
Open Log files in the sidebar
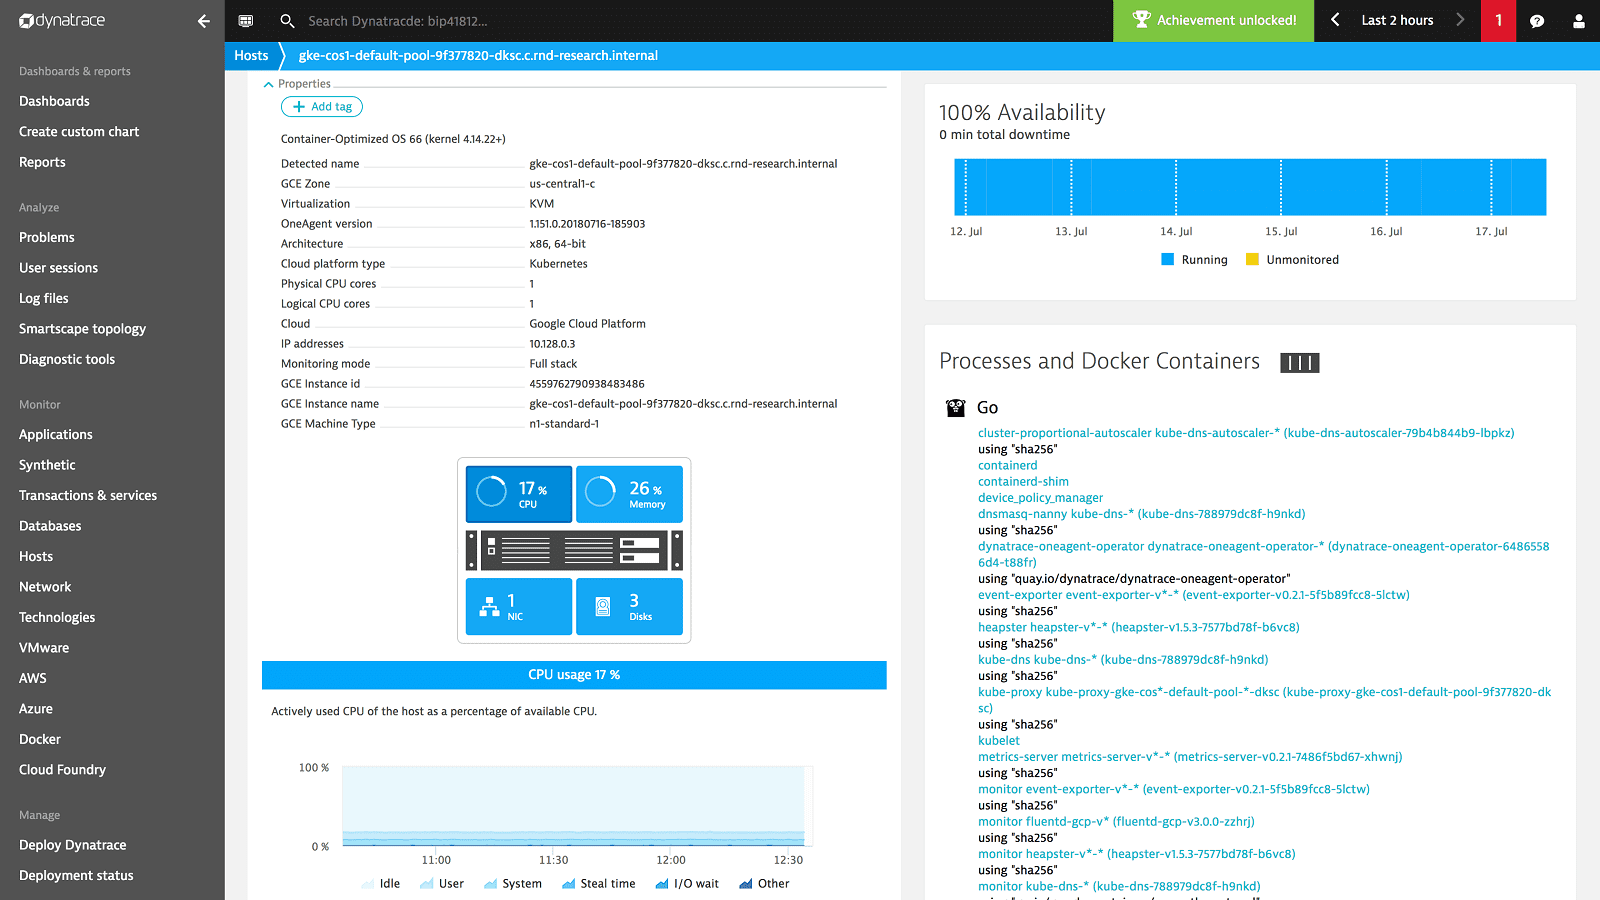click(x=44, y=298)
